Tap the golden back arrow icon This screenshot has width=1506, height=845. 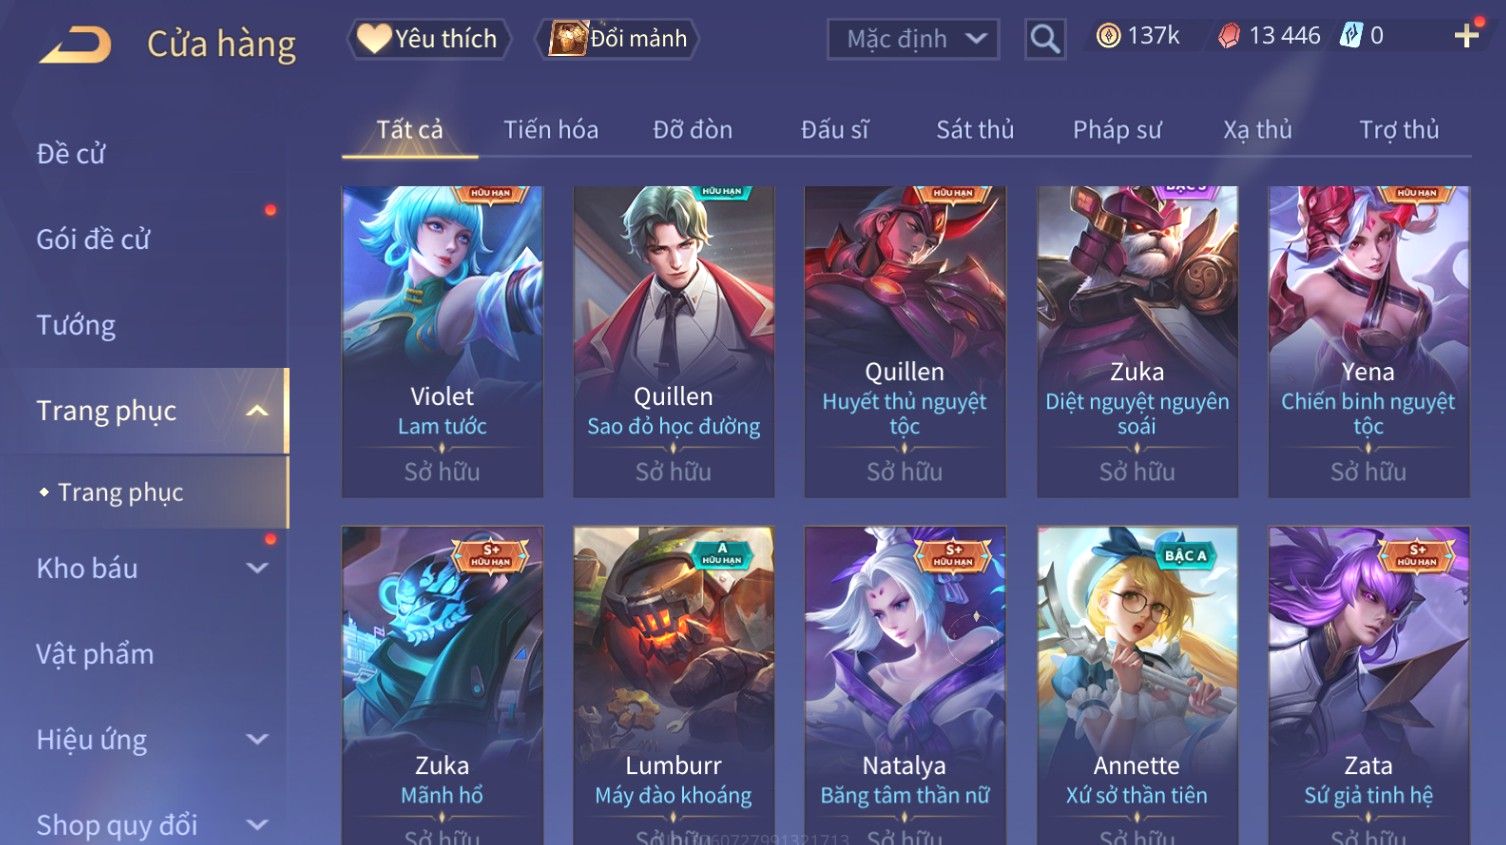[75, 44]
